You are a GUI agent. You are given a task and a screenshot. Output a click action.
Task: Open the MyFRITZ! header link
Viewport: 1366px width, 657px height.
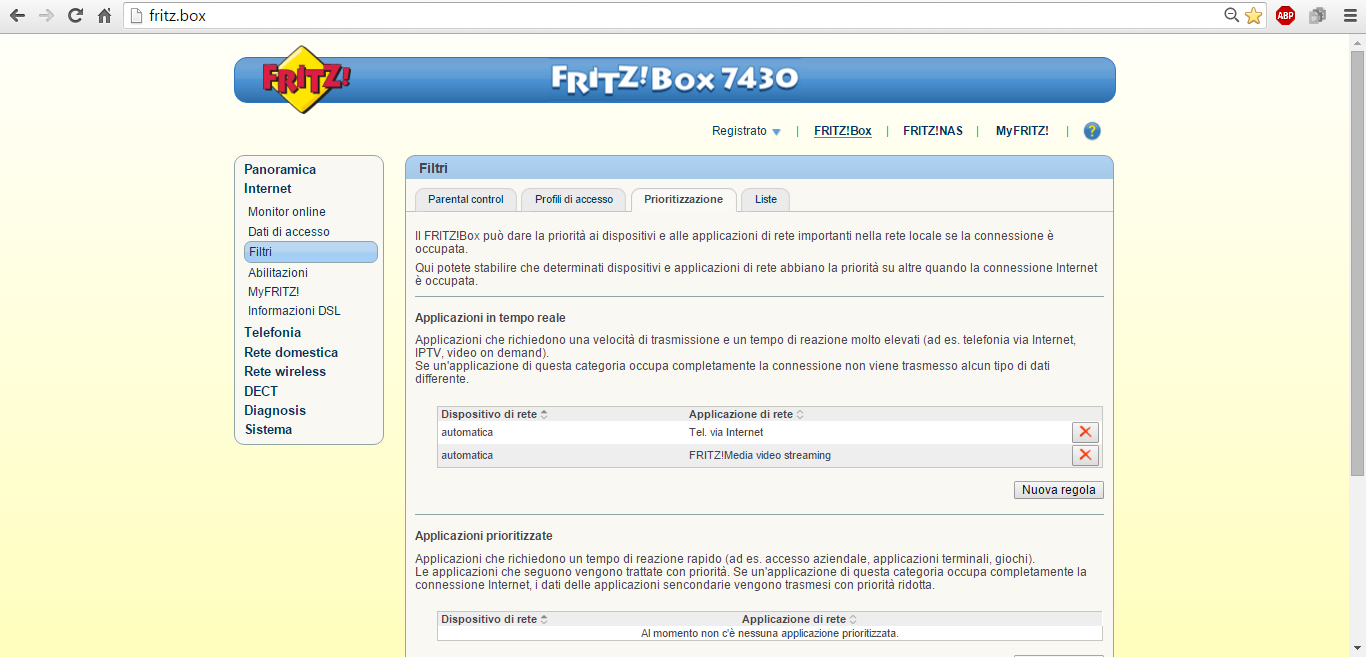point(1021,131)
